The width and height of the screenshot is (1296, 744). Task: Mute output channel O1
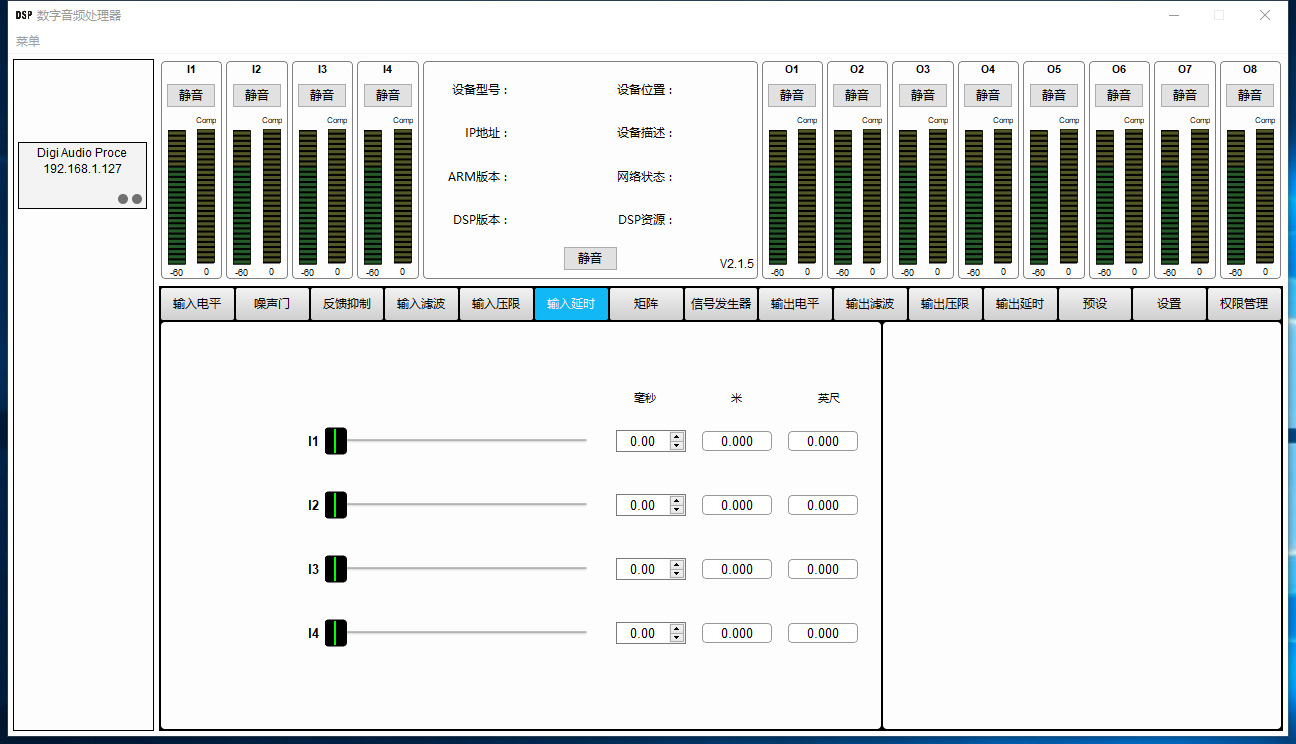pyautogui.click(x=792, y=95)
